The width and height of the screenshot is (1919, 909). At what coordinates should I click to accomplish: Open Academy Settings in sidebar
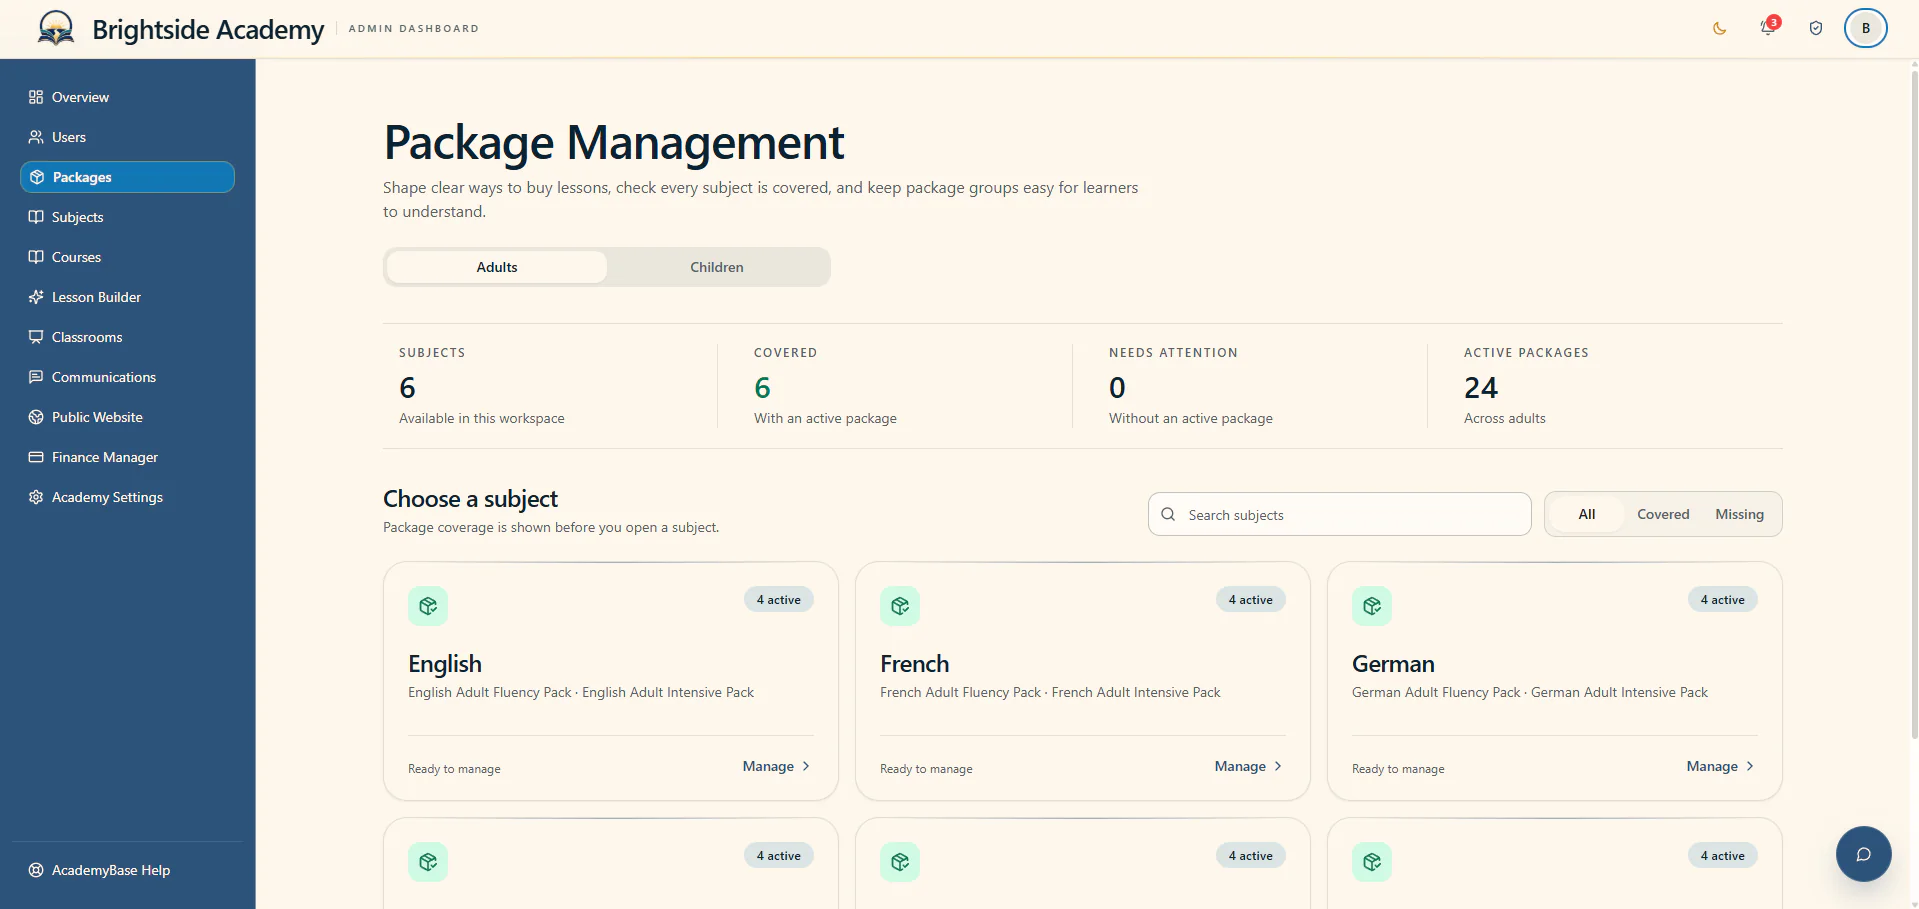127,497
